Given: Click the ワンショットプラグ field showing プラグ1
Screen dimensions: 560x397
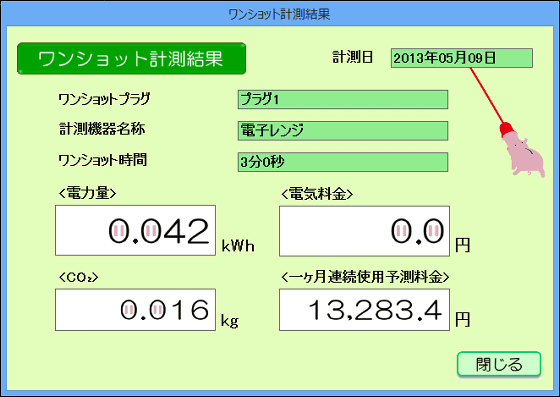Looking at the screenshot, I should click(x=343, y=99).
